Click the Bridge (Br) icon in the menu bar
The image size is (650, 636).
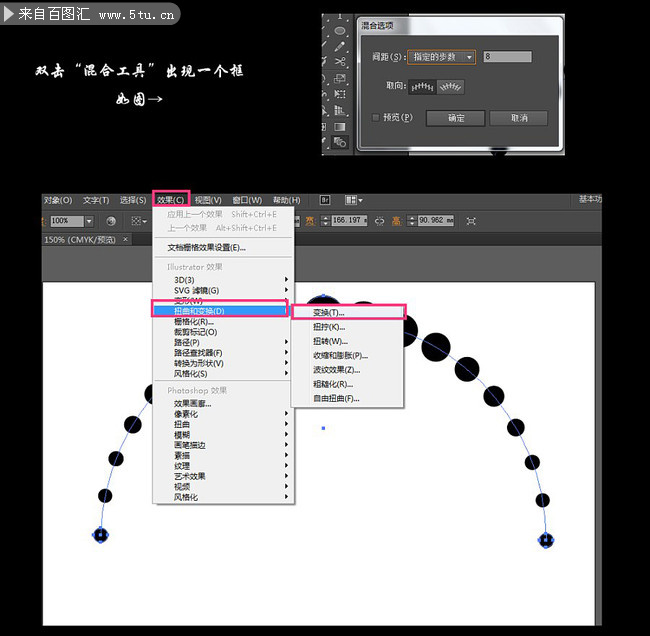pyautogui.click(x=325, y=200)
